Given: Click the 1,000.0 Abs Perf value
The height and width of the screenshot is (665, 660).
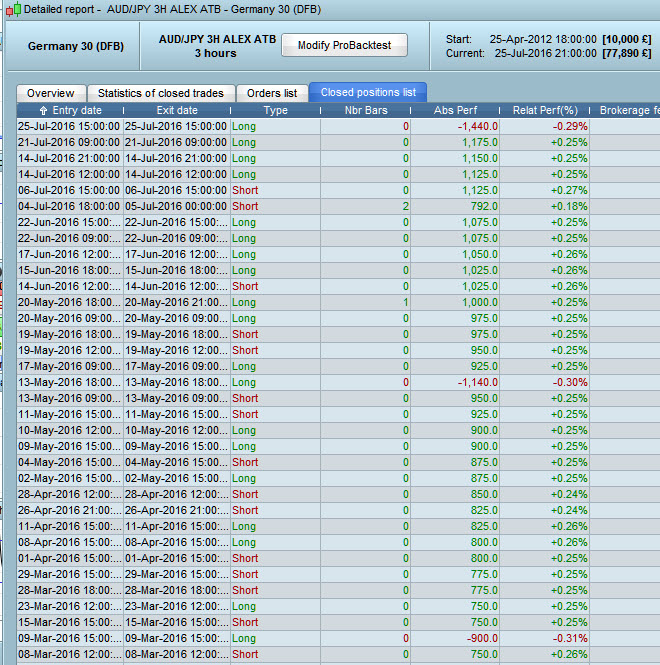Looking at the screenshot, I should (x=480, y=302).
